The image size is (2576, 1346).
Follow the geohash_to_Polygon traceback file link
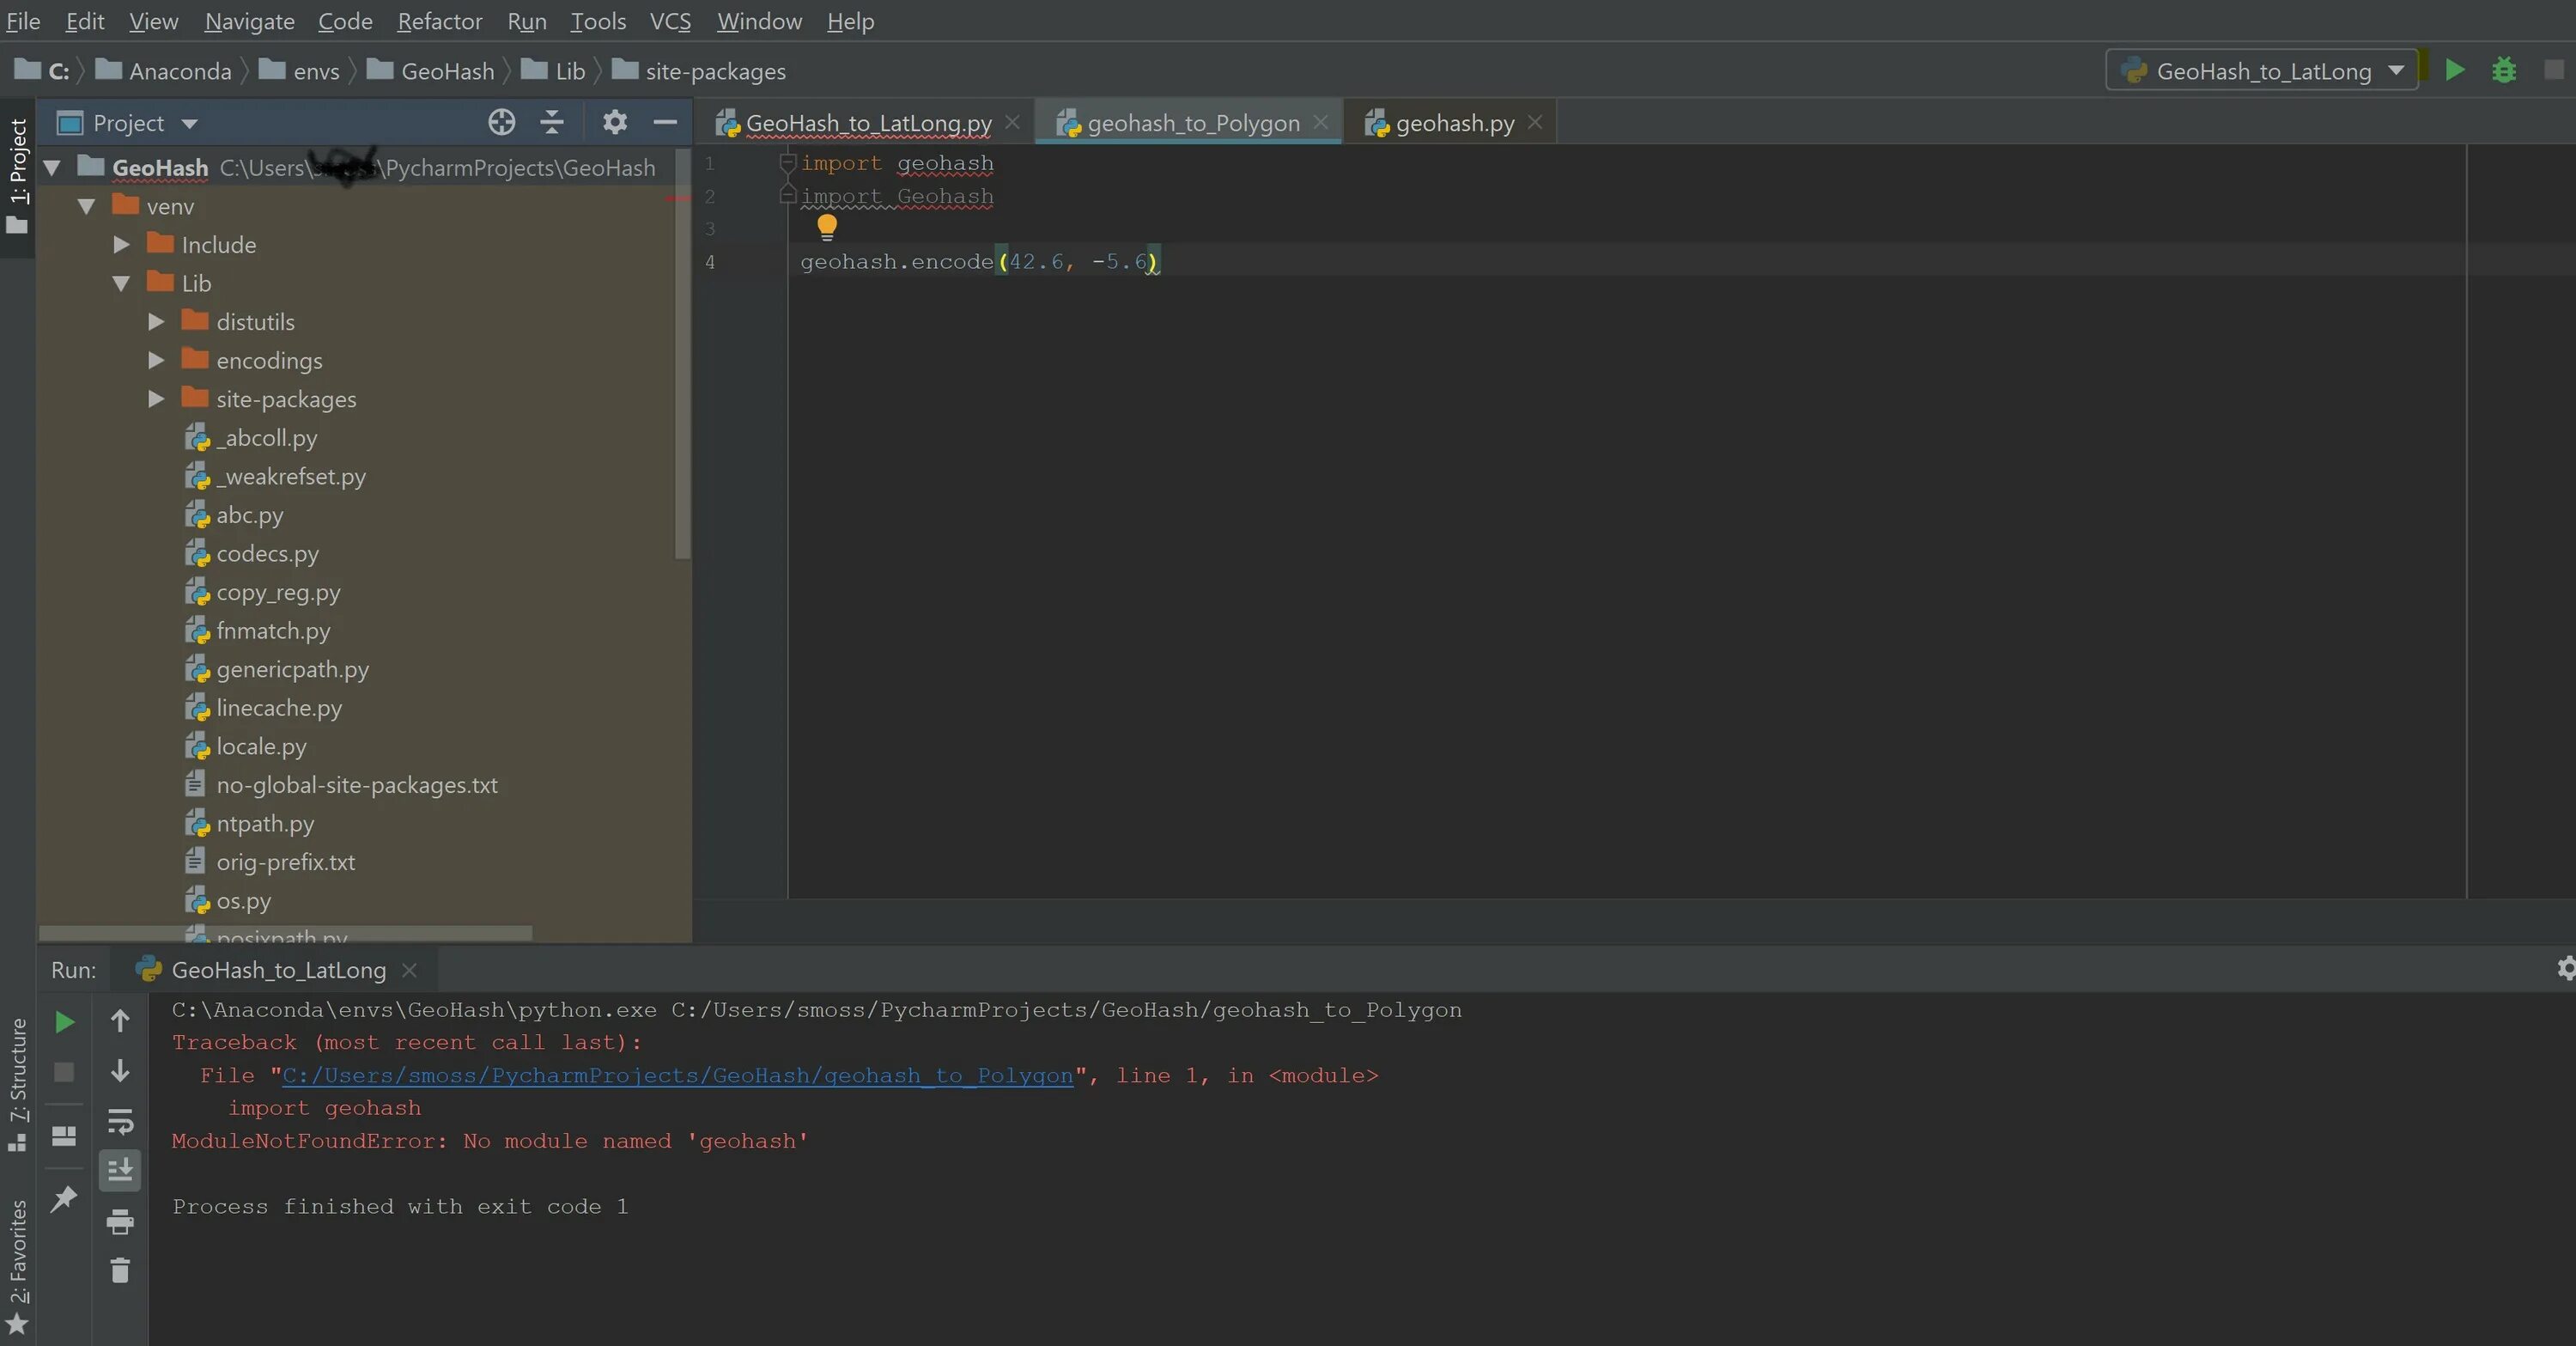(677, 1075)
